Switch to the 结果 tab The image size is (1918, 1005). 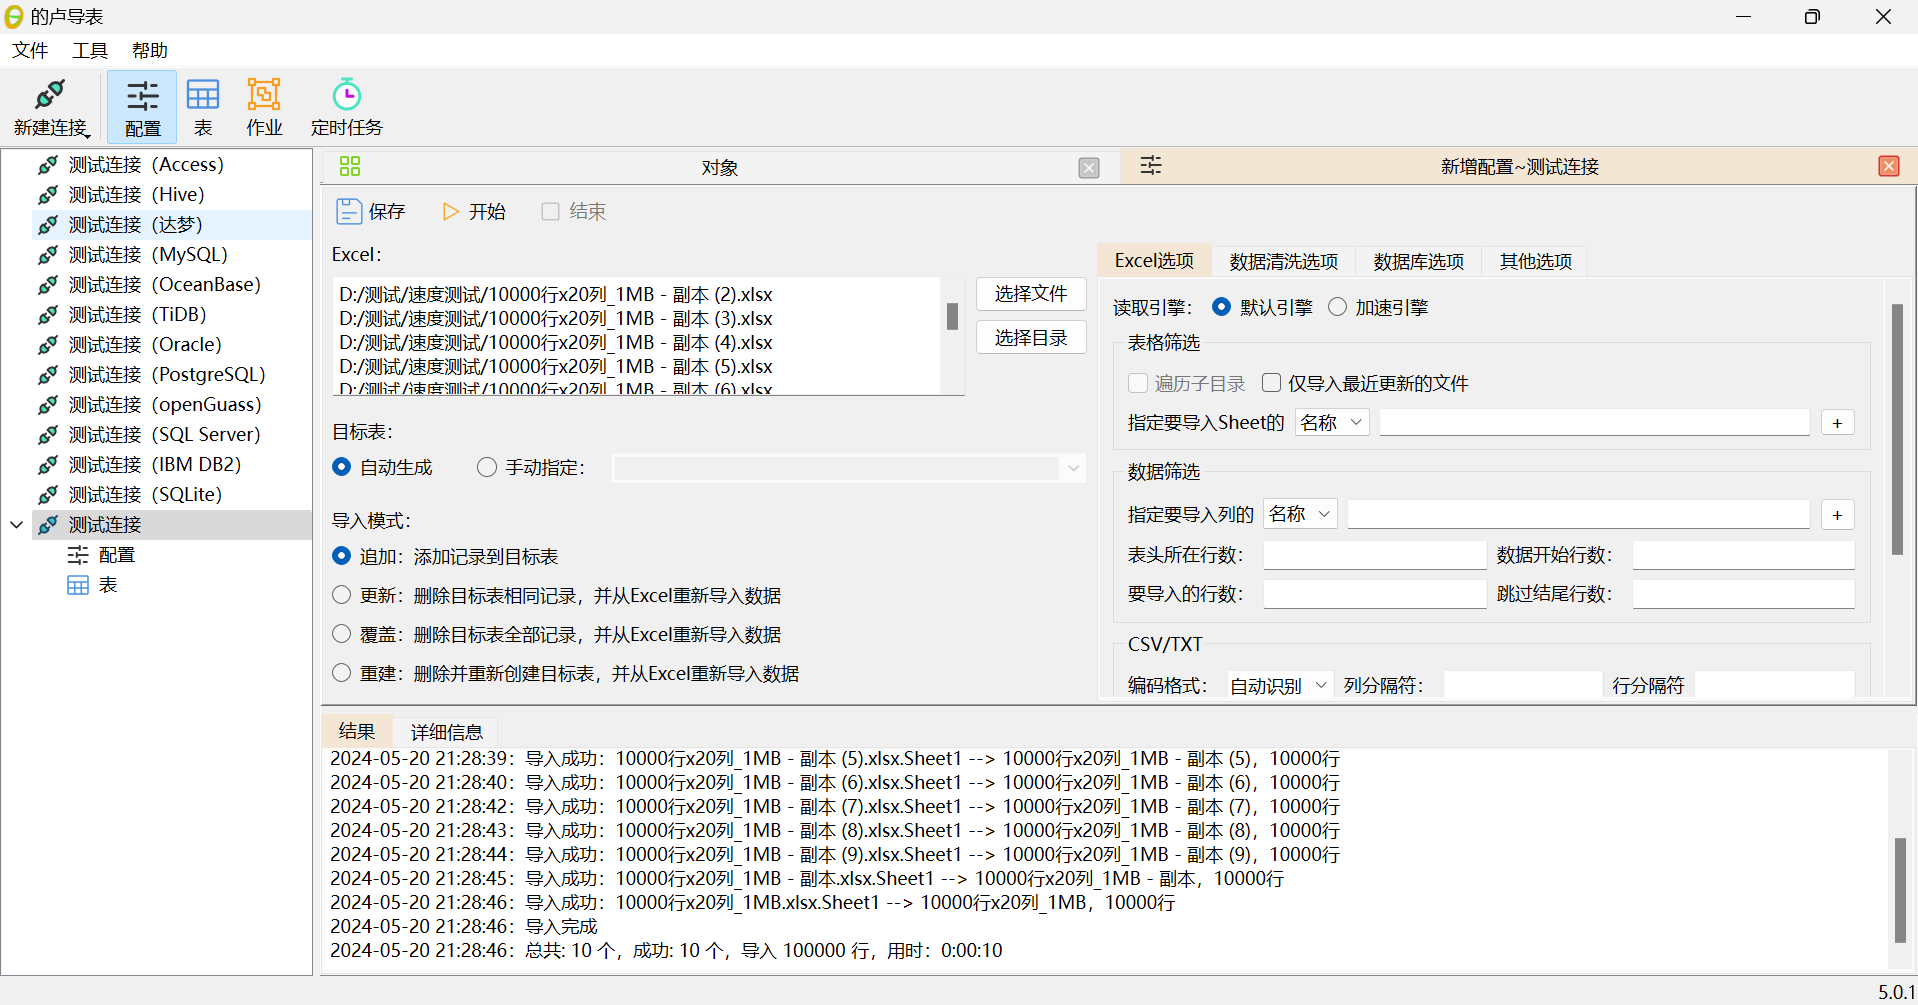tap(356, 731)
